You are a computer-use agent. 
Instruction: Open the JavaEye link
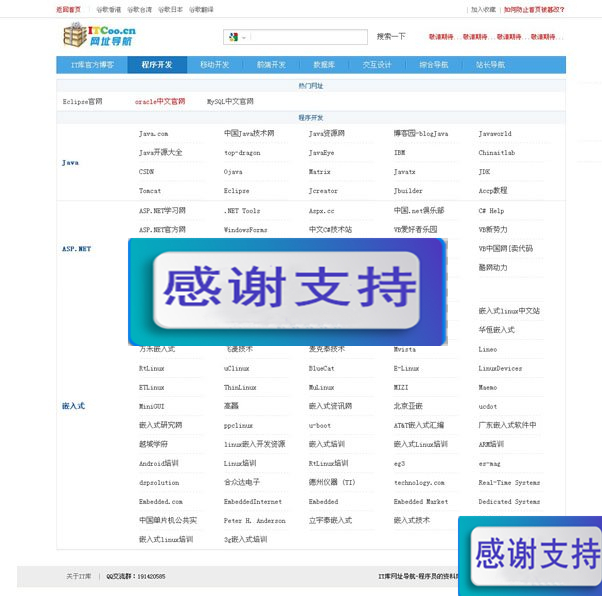[321, 153]
